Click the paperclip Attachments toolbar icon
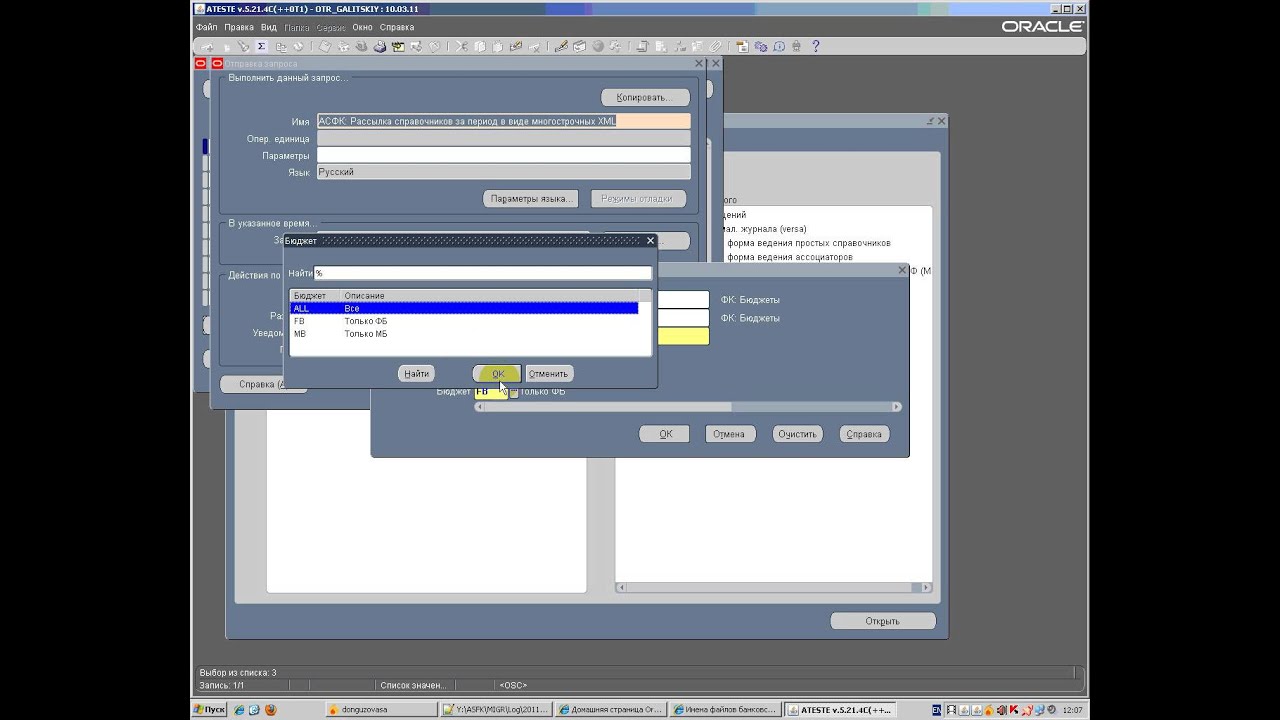 pos(714,46)
